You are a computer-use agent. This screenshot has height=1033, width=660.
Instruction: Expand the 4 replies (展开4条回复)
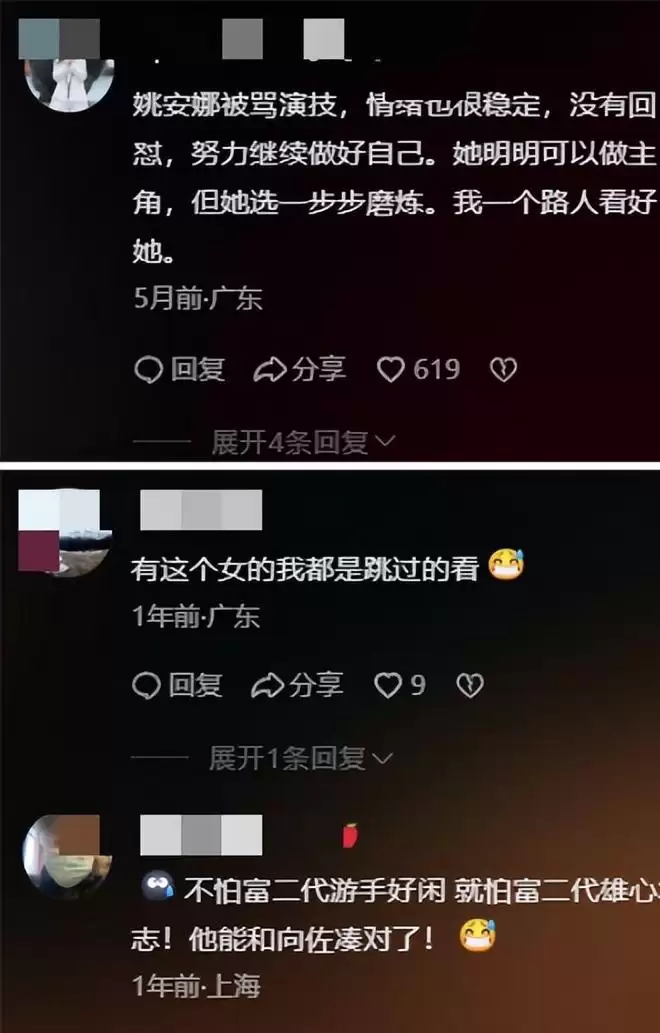coord(303,443)
